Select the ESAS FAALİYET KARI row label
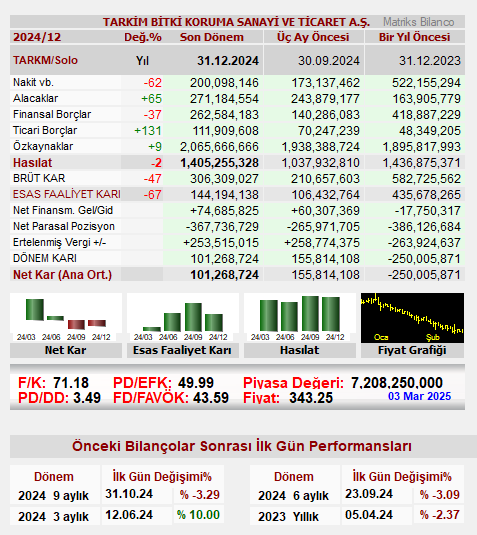The image size is (477, 535). 67,194
